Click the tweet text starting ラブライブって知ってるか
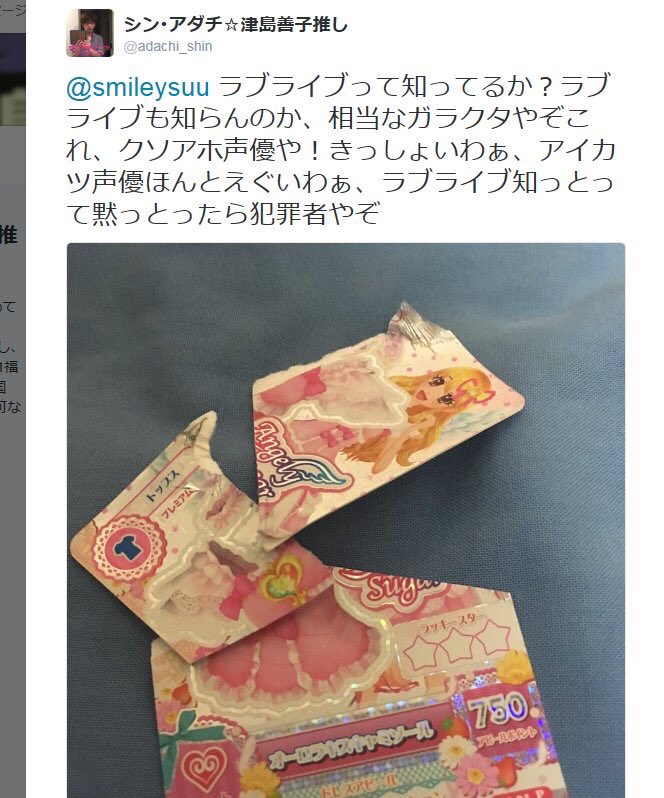This screenshot has width=664, height=798. pyautogui.click(x=341, y=150)
